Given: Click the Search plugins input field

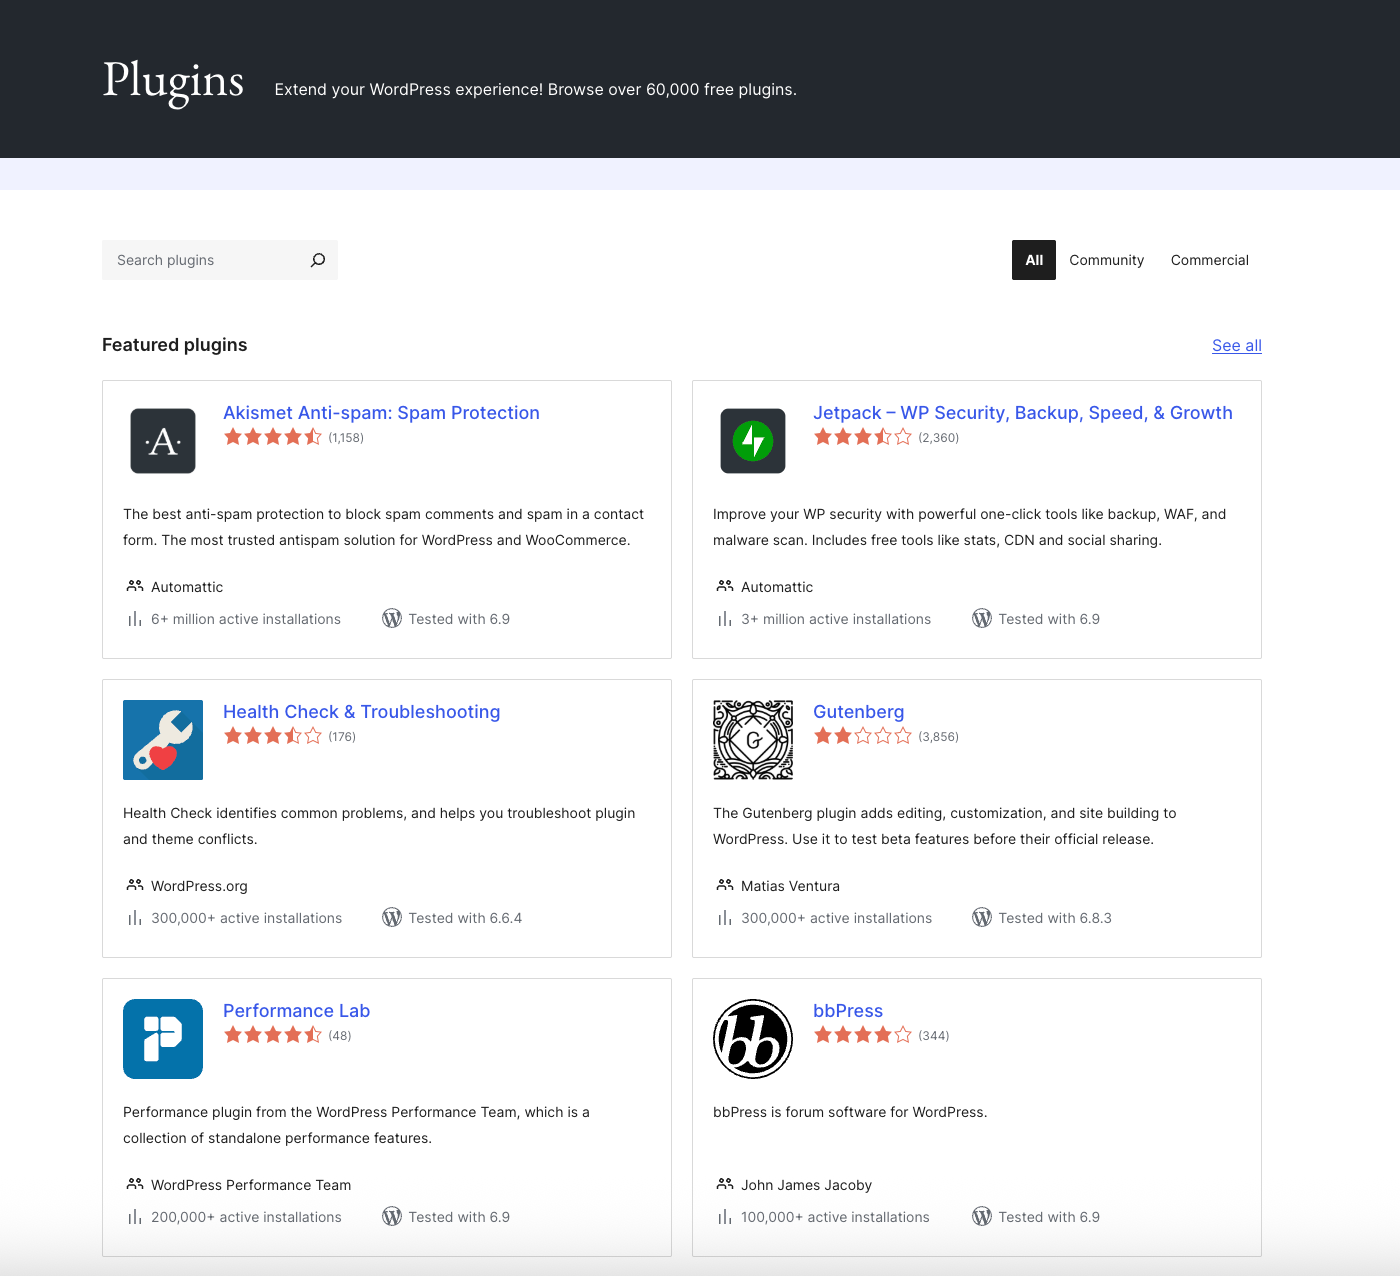Looking at the screenshot, I should [x=200, y=259].
